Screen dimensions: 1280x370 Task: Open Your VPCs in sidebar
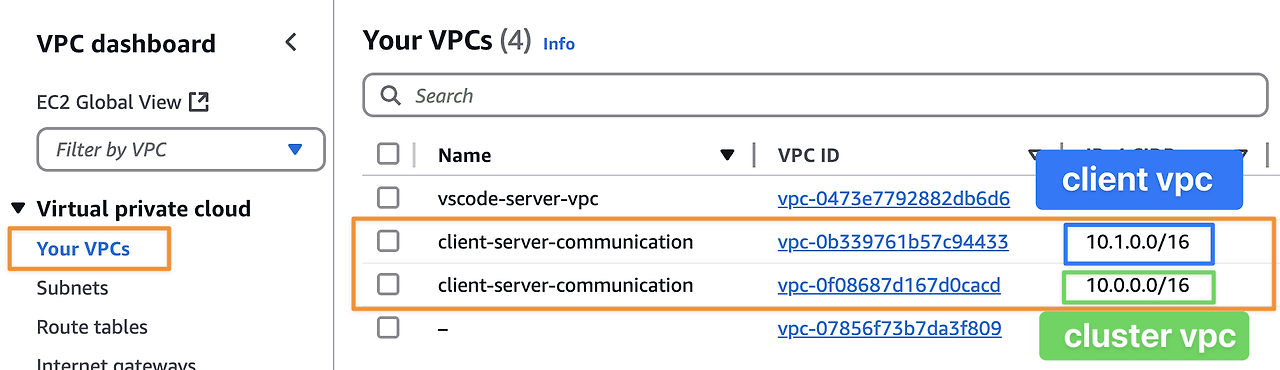click(x=83, y=249)
